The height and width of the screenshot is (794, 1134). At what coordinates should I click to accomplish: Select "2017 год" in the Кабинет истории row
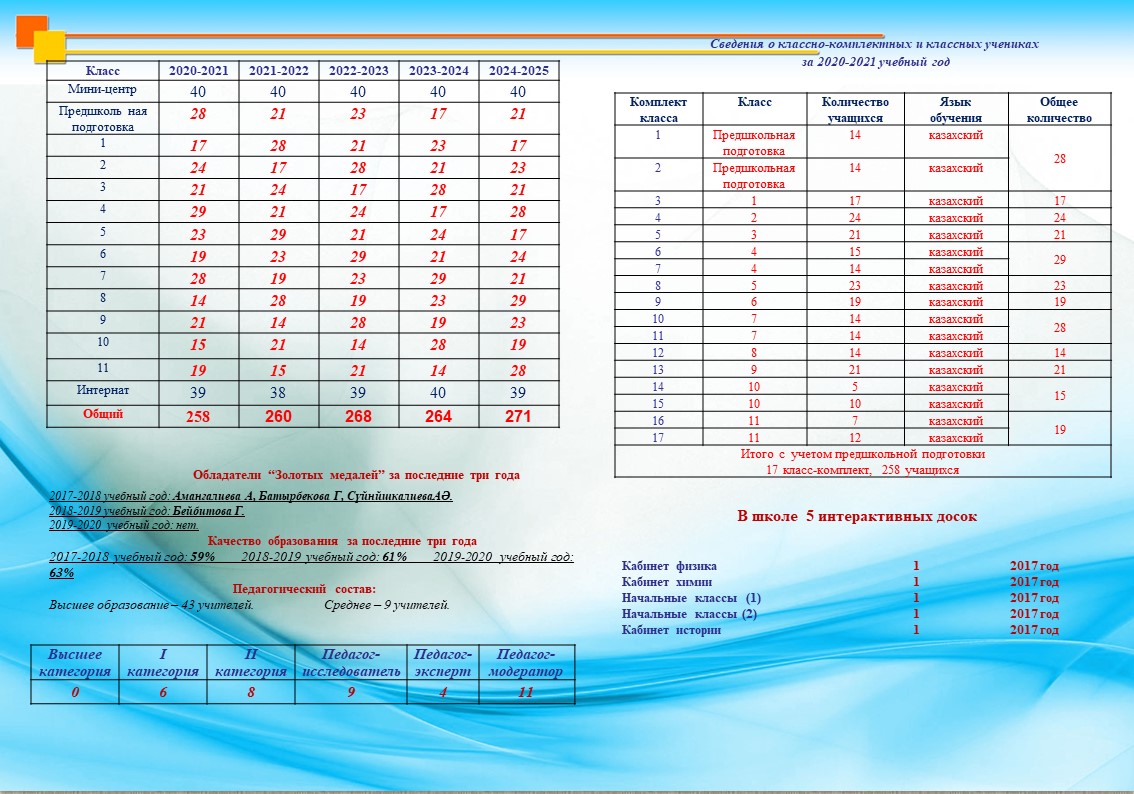coord(1034,630)
